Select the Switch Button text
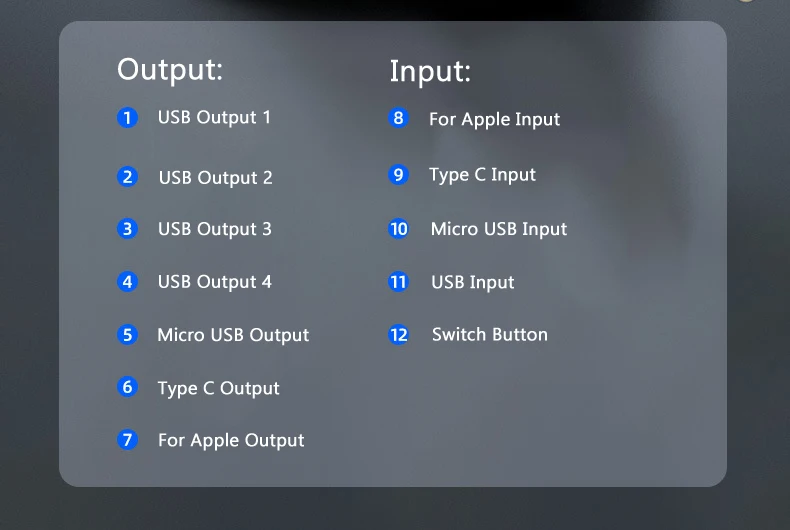 click(x=490, y=335)
